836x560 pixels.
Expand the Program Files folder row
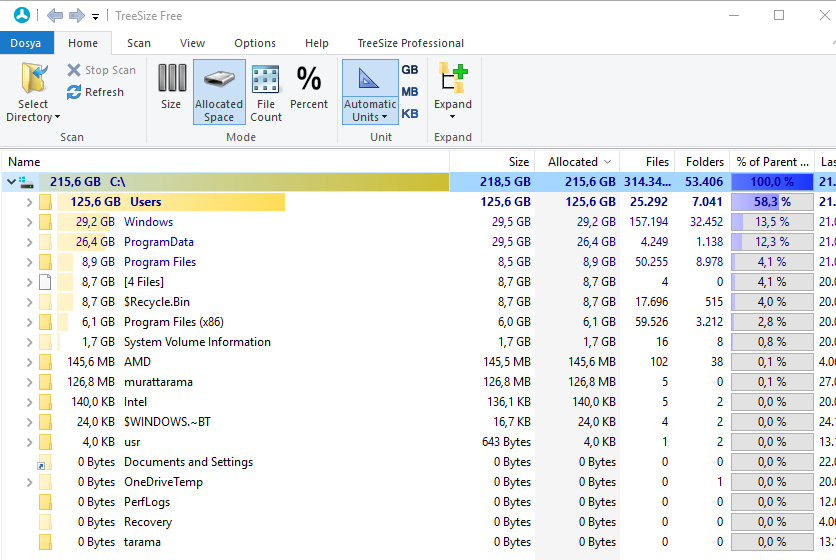point(29,262)
